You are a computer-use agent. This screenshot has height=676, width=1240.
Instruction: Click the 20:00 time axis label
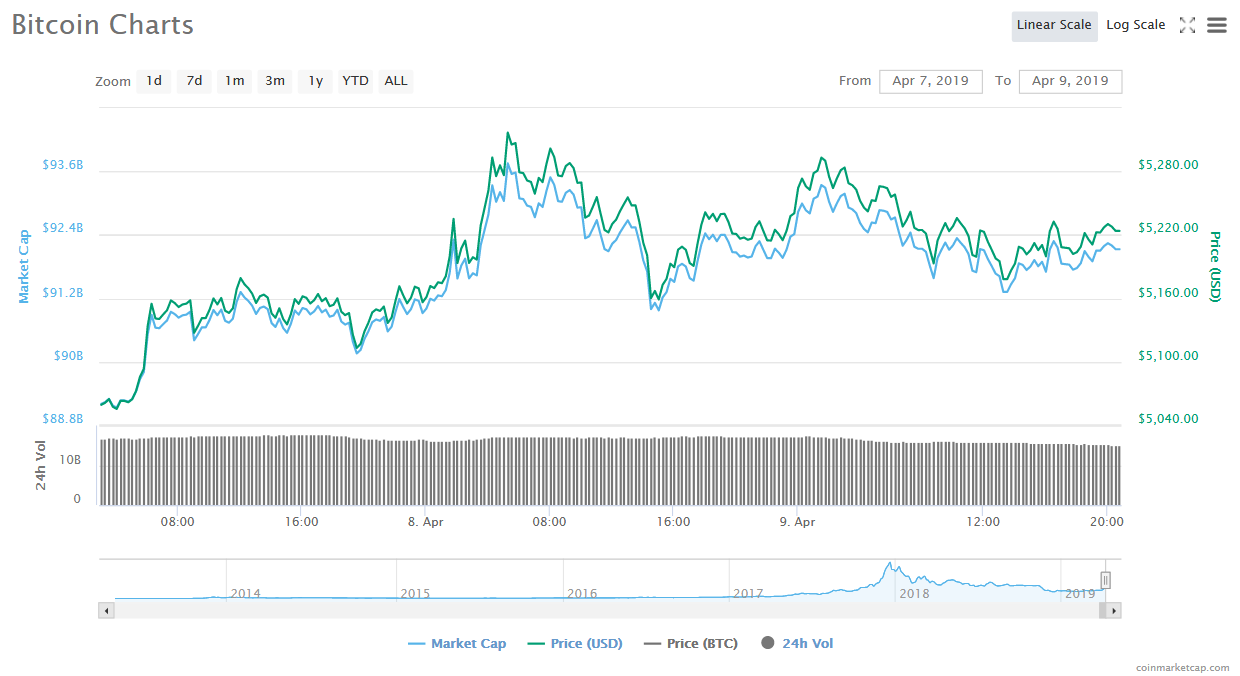[1106, 521]
